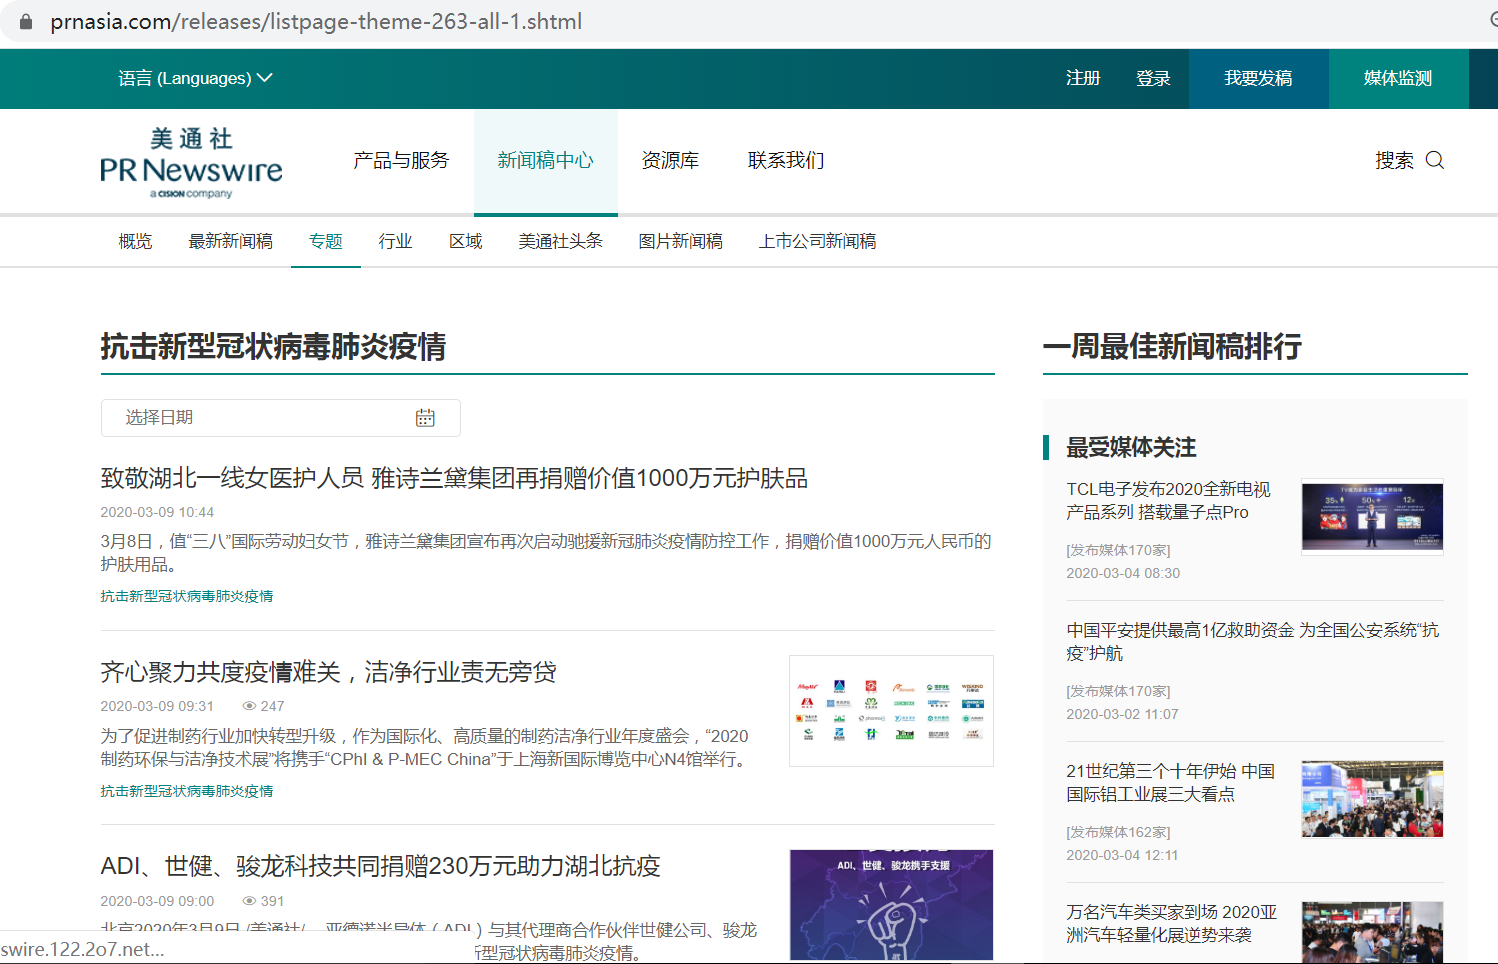Switch to the 概览 tab
The image size is (1498, 964).
(x=135, y=241)
